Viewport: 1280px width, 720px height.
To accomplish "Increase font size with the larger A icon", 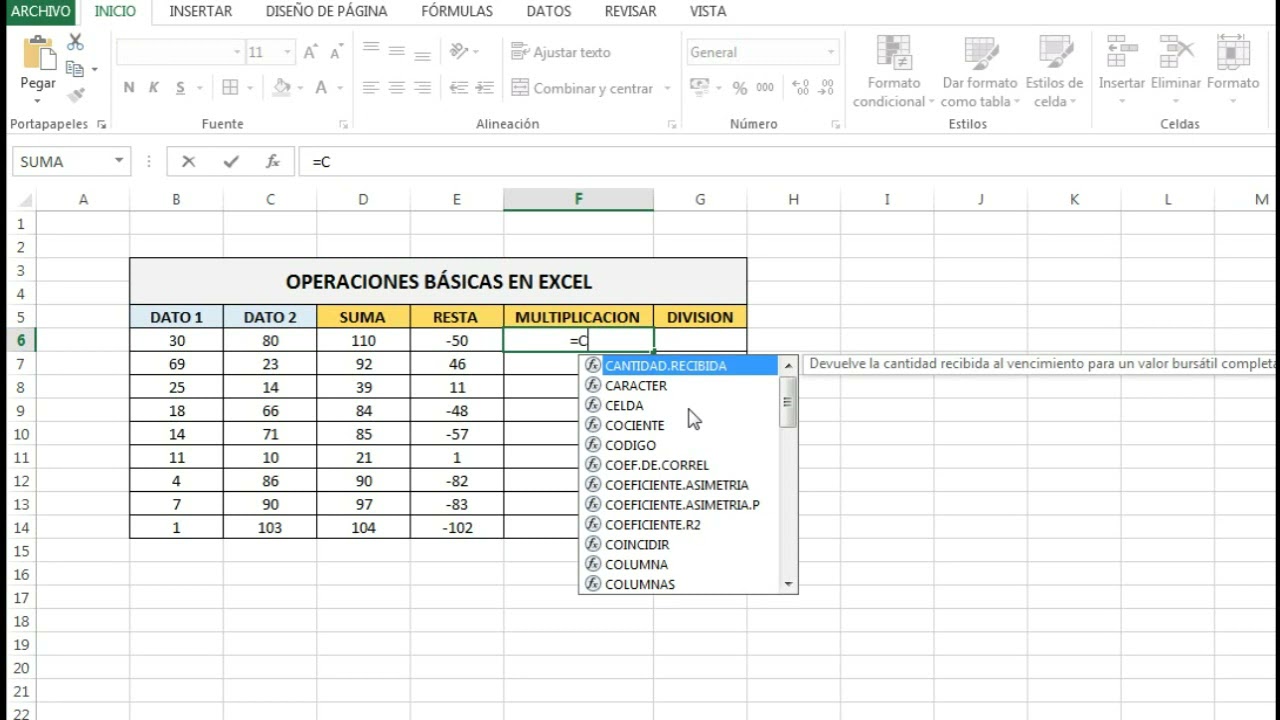I will [x=310, y=52].
